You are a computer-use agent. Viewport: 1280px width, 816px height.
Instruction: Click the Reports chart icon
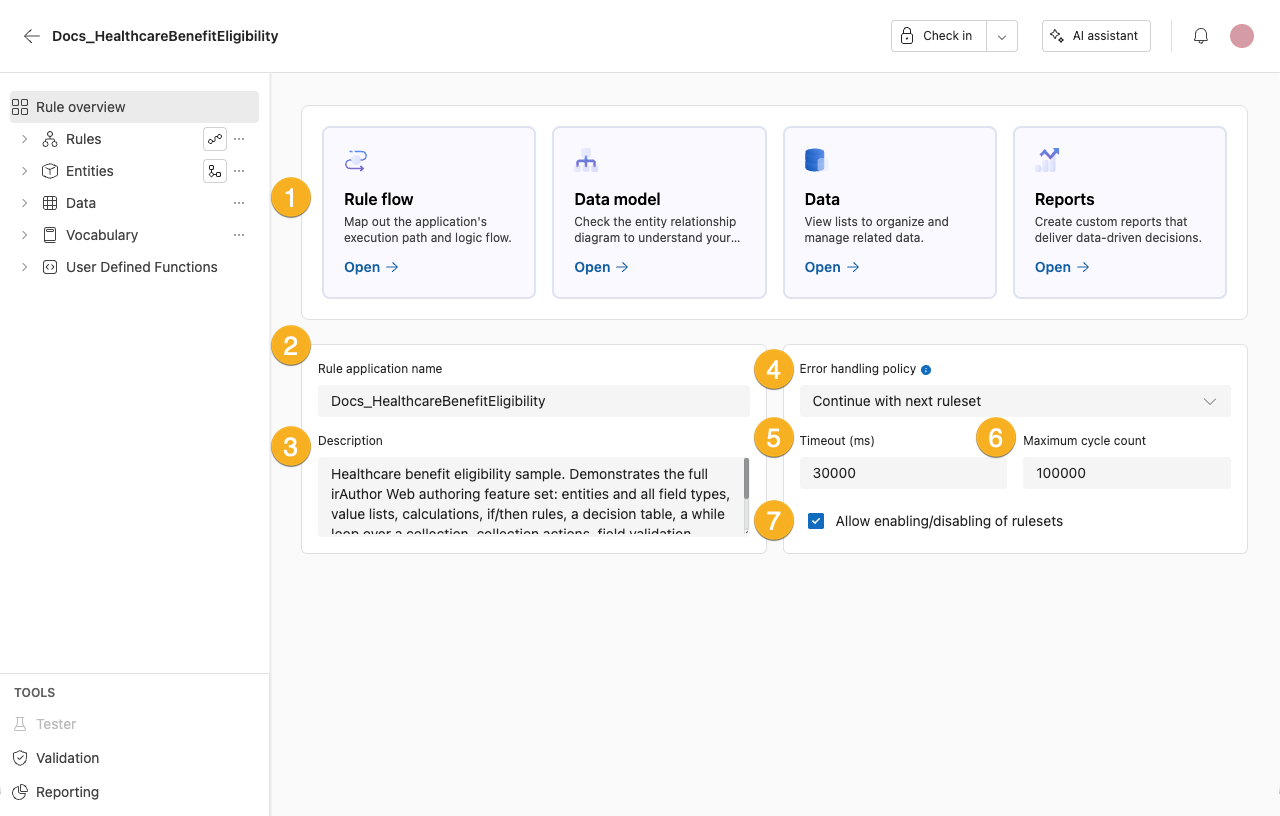point(1047,160)
